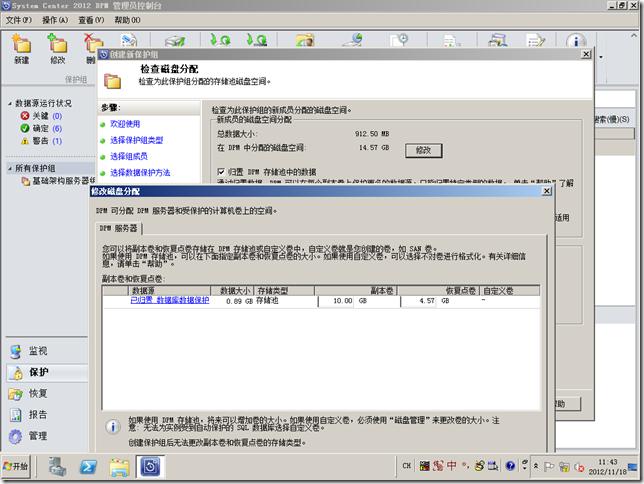Open Server Manager from the taskbar

pos(57,467)
